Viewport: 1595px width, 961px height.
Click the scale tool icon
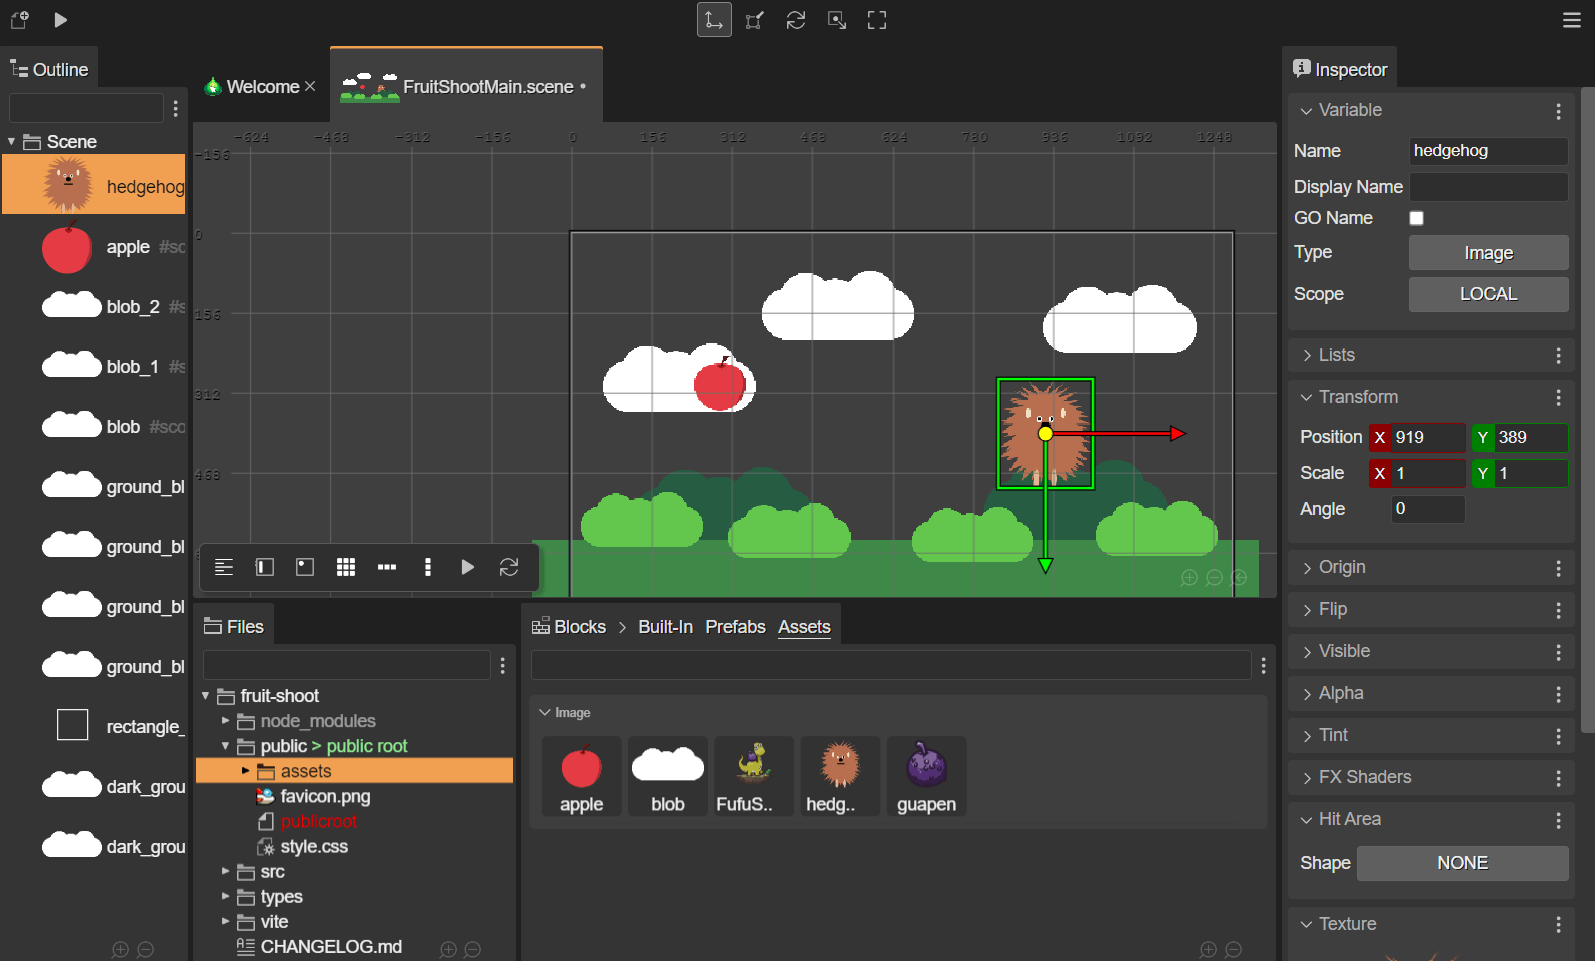[x=755, y=20]
